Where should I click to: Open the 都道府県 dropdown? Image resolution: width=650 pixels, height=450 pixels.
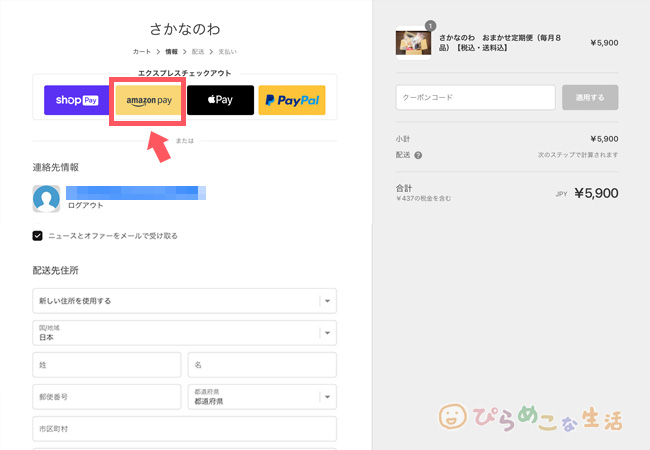tap(262, 397)
